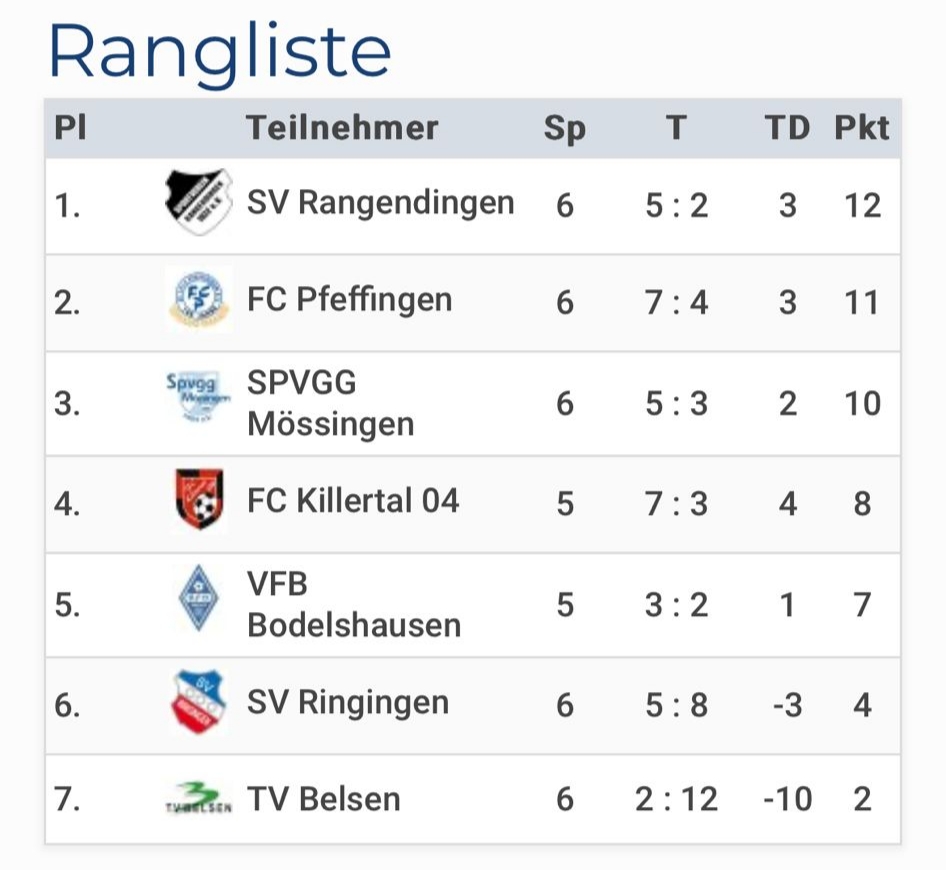Image resolution: width=946 pixels, height=870 pixels.
Task: Open the FC Pfeffingen team link
Action: (349, 299)
